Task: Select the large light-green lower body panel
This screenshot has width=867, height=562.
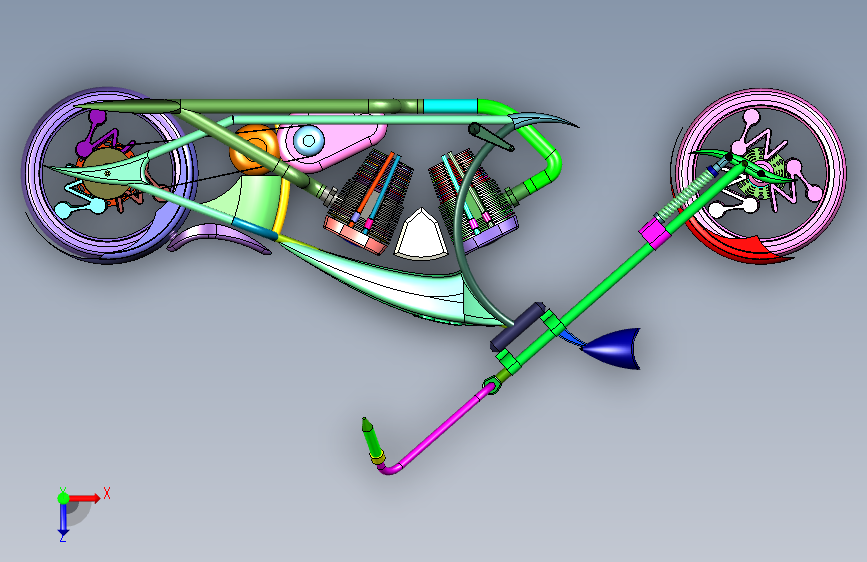Action: point(382,285)
